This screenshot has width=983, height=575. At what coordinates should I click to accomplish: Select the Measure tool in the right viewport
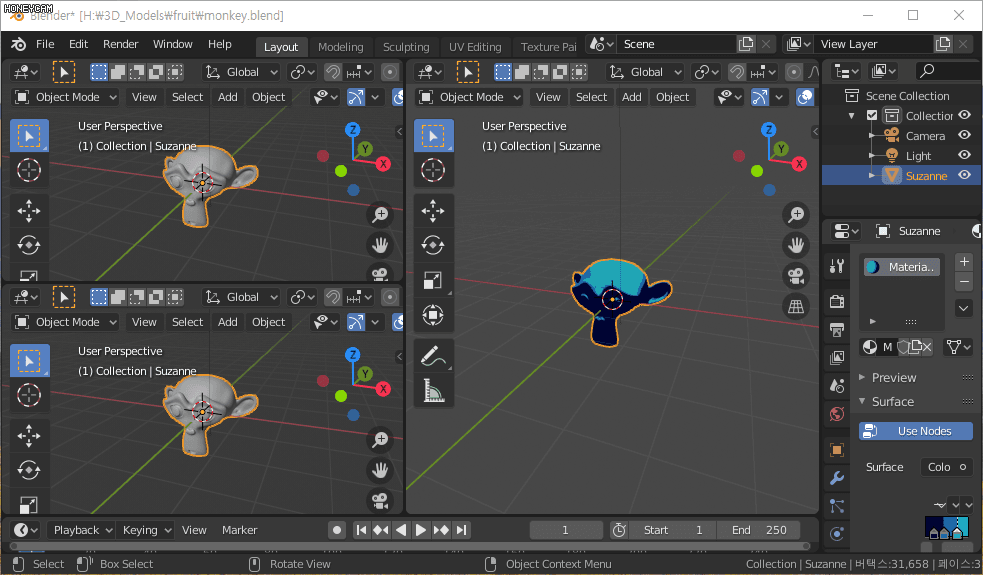point(433,389)
